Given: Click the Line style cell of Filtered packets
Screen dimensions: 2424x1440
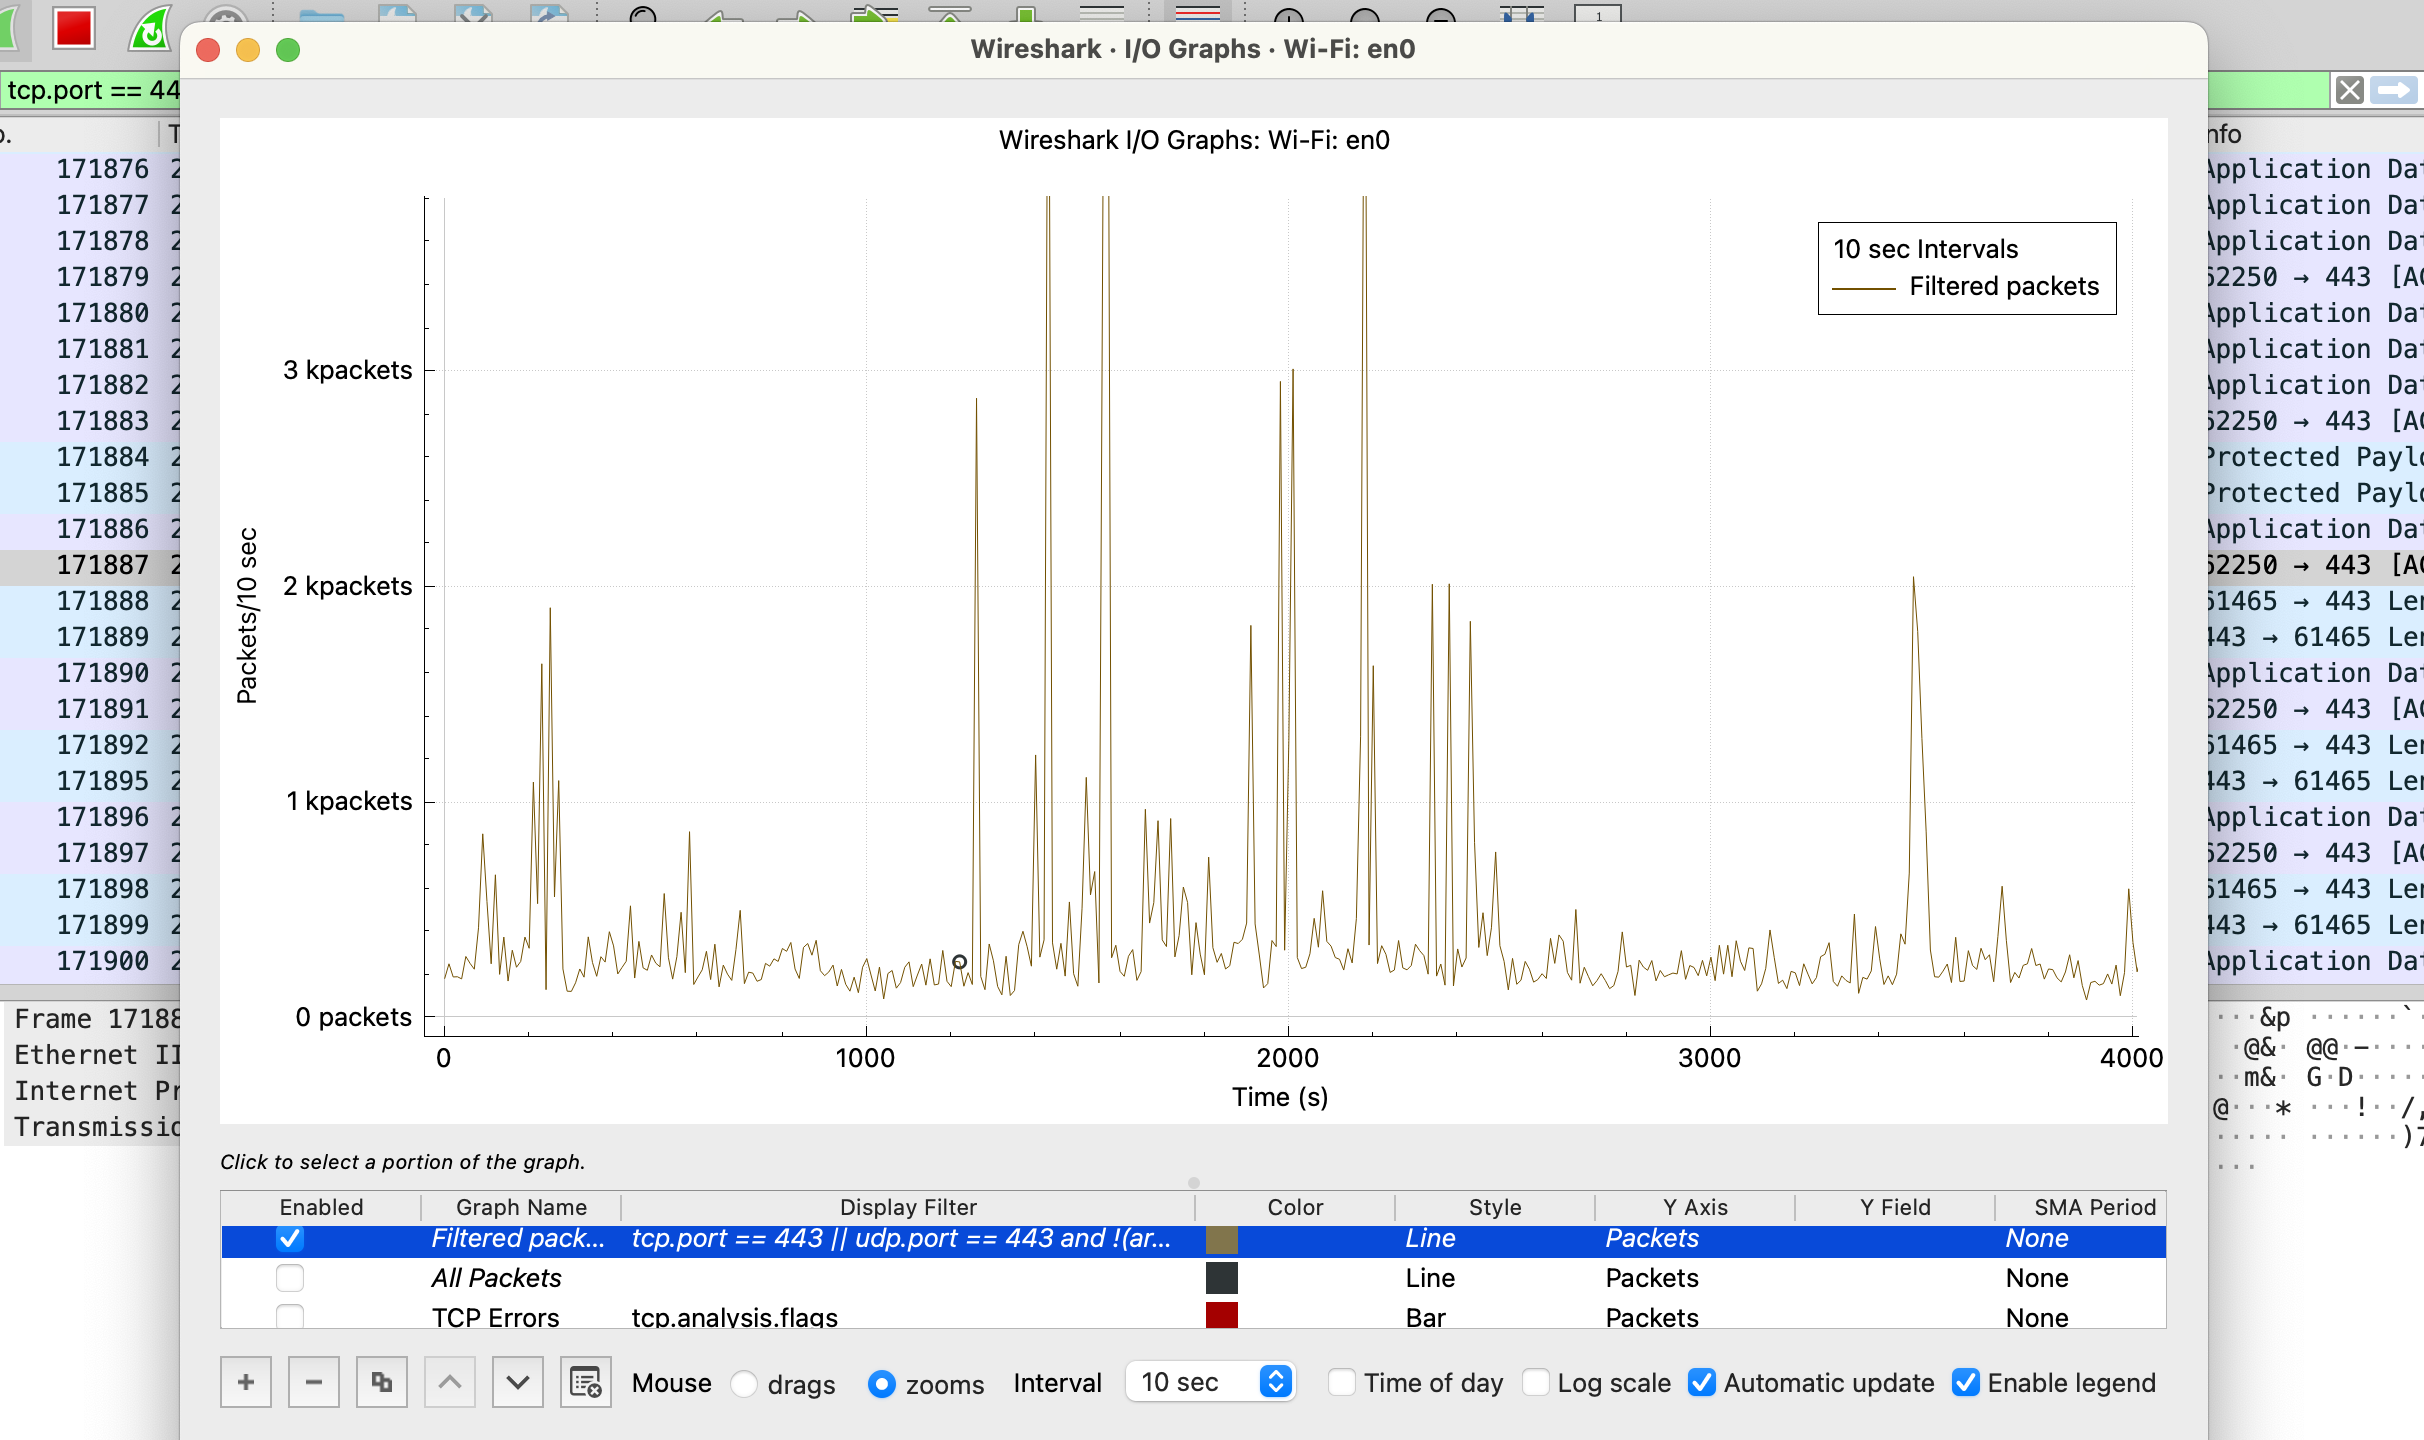Looking at the screenshot, I should pyautogui.click(x=1430, y=1238).
